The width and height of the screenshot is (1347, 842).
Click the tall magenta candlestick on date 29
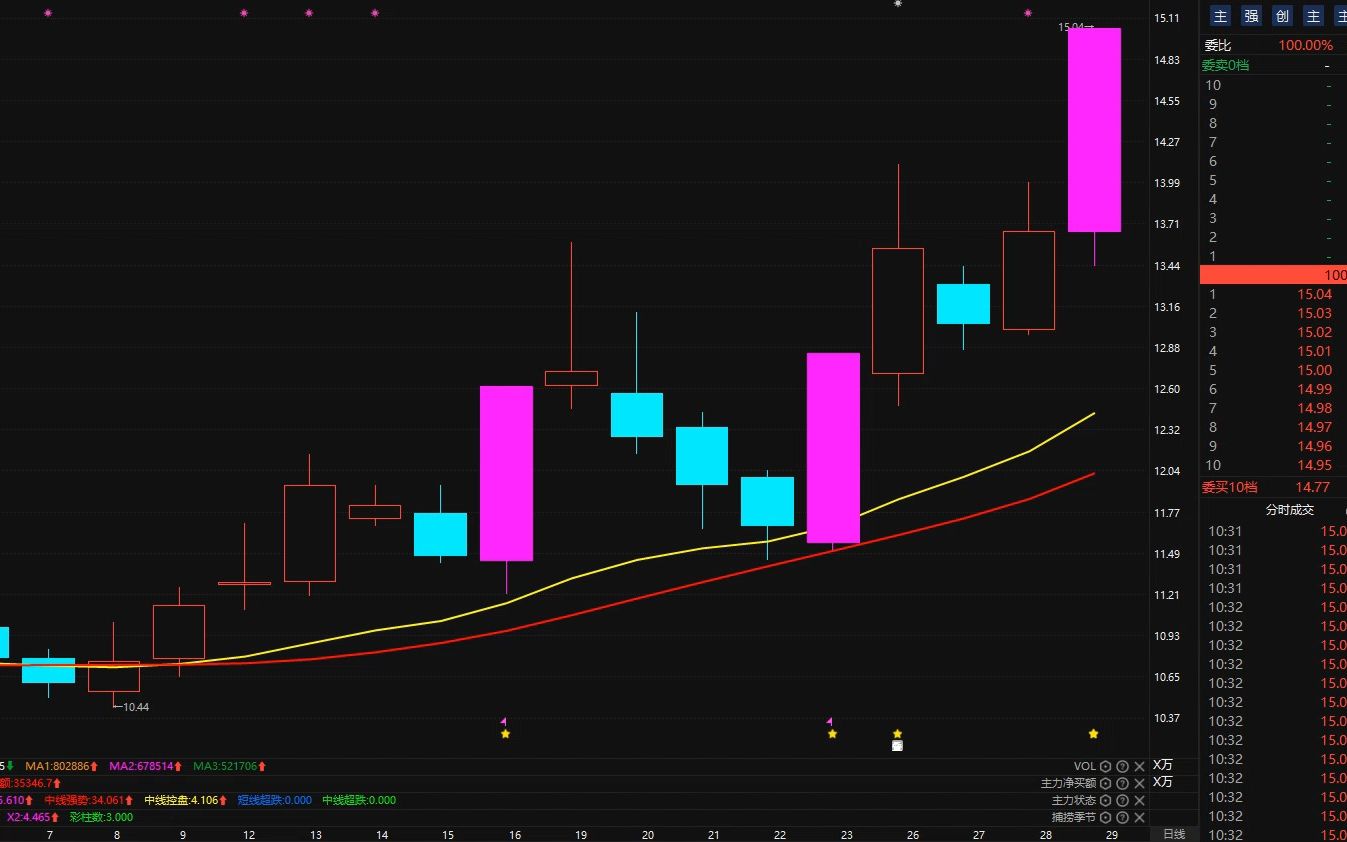1094,130
